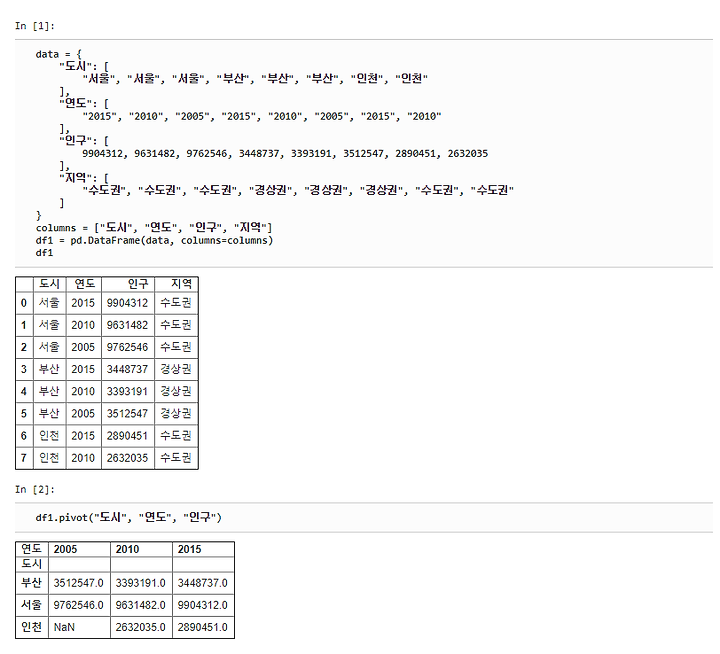Click the 인구 column header in first table

click(128, 284)
